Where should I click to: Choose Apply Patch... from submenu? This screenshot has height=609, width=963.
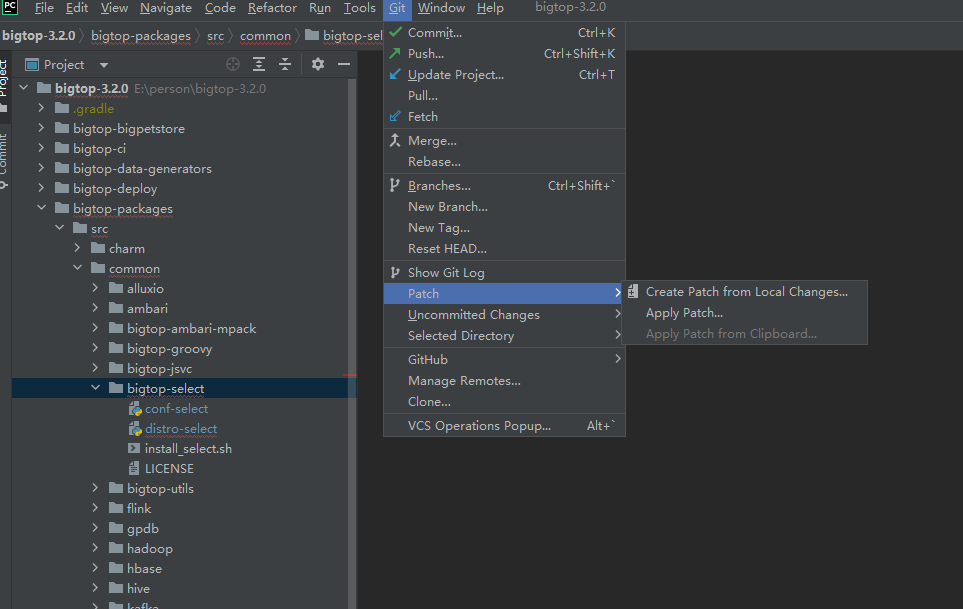point(744,312)
